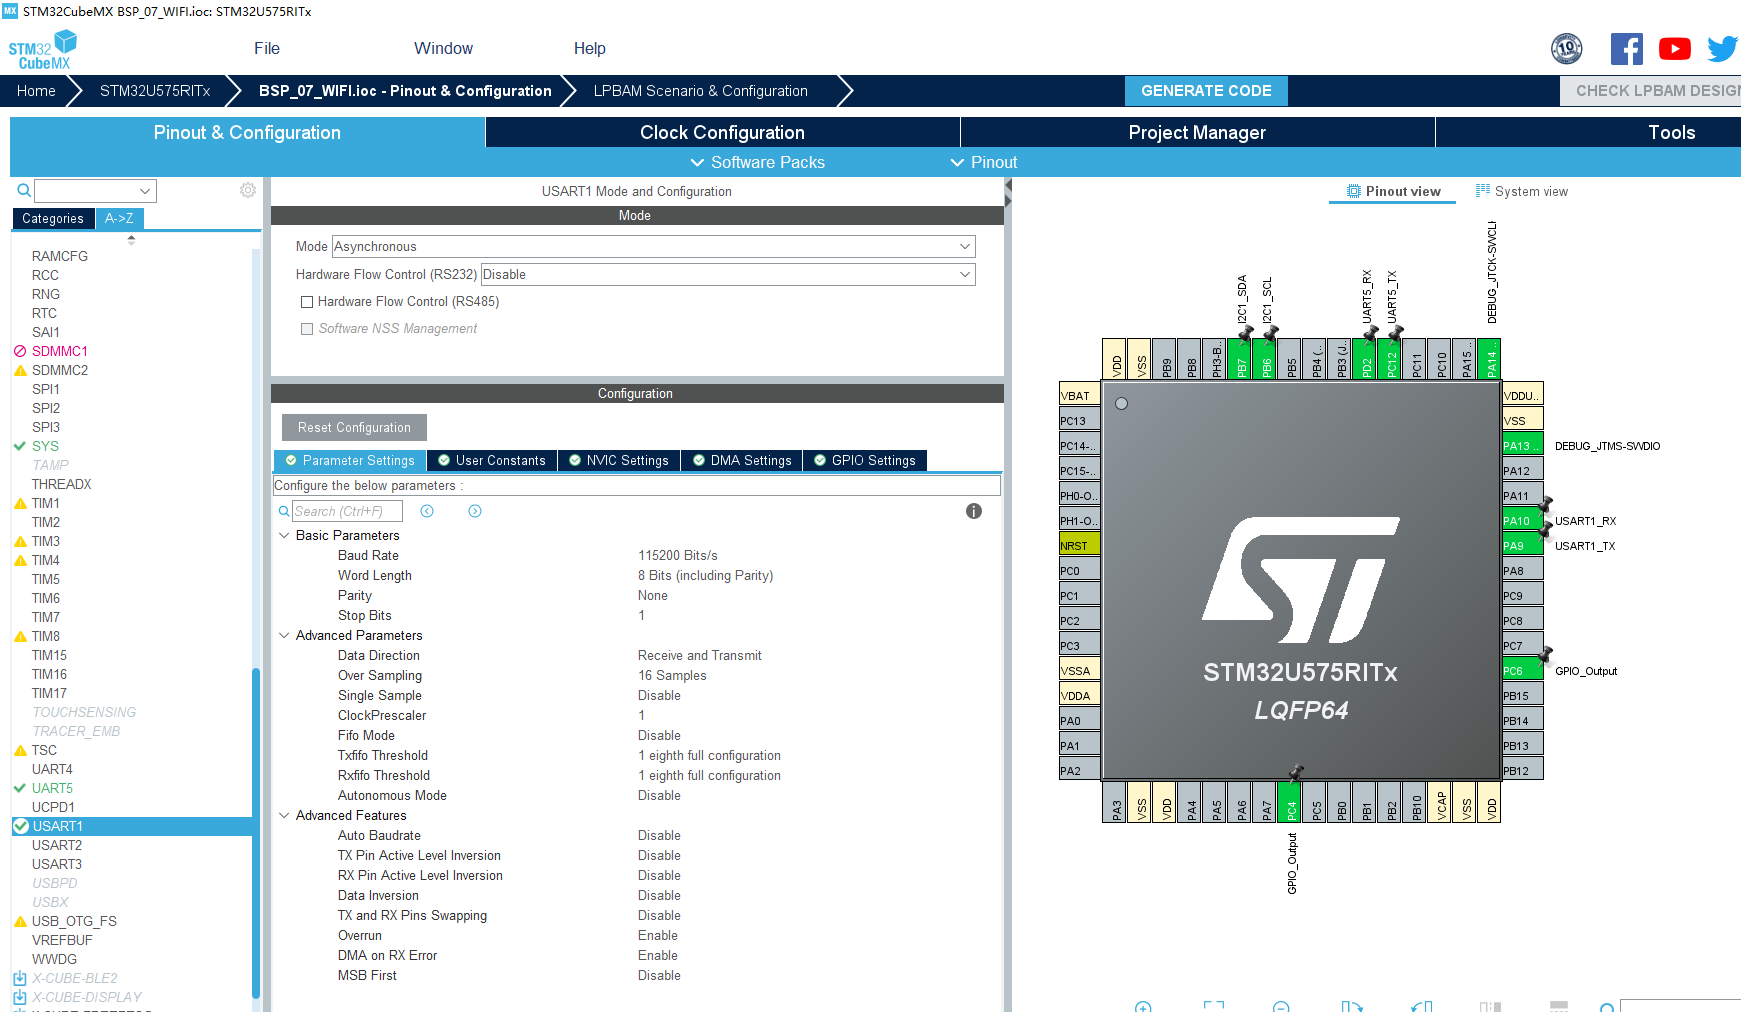Open the Help menu

point(589,48)
